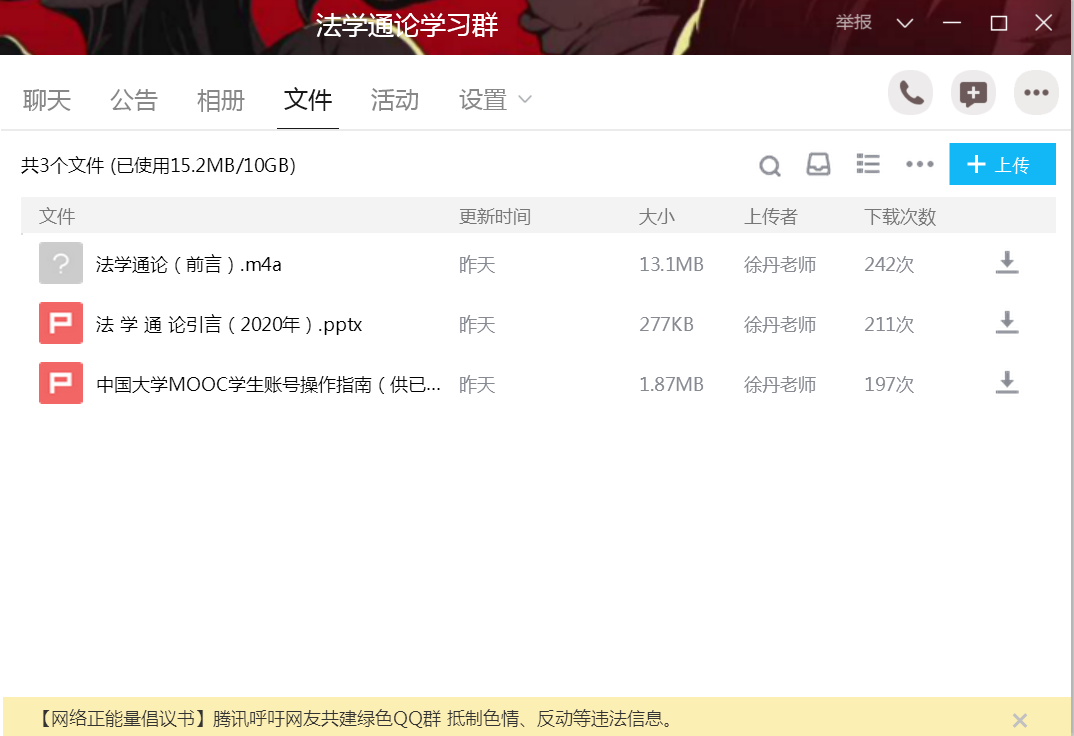Open the file inbox tray icon

(x=818, y=165)
